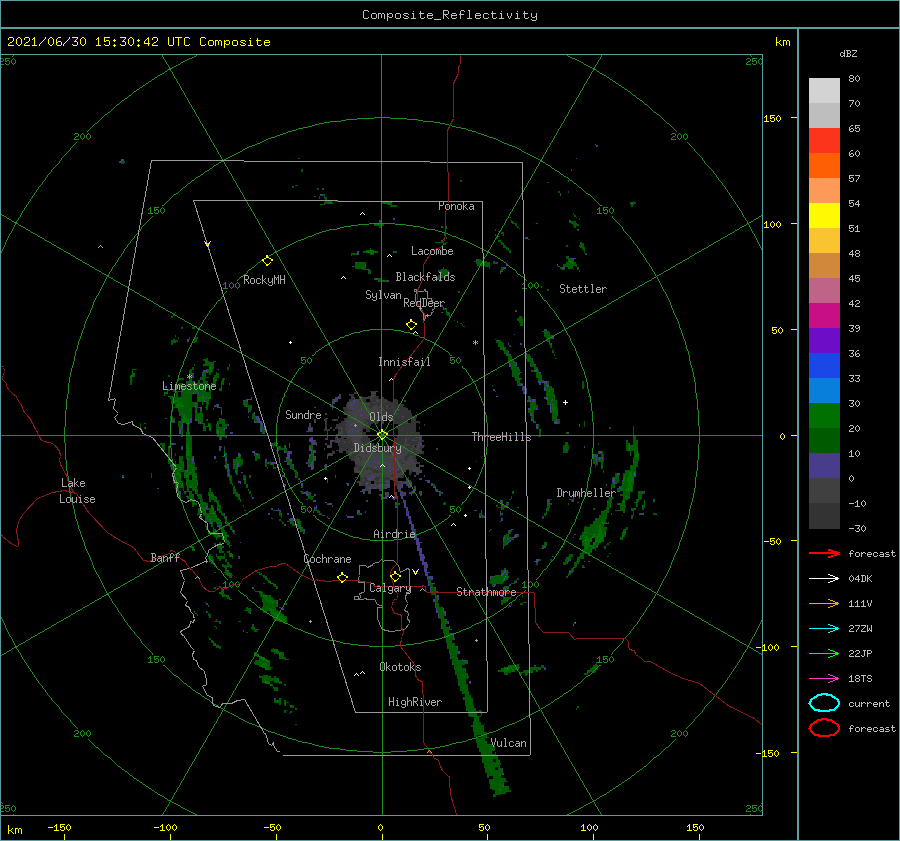Click the cyan 27ZW arrow icon
This screenshot has height=841, width=900.
click(x=824, y=629)
